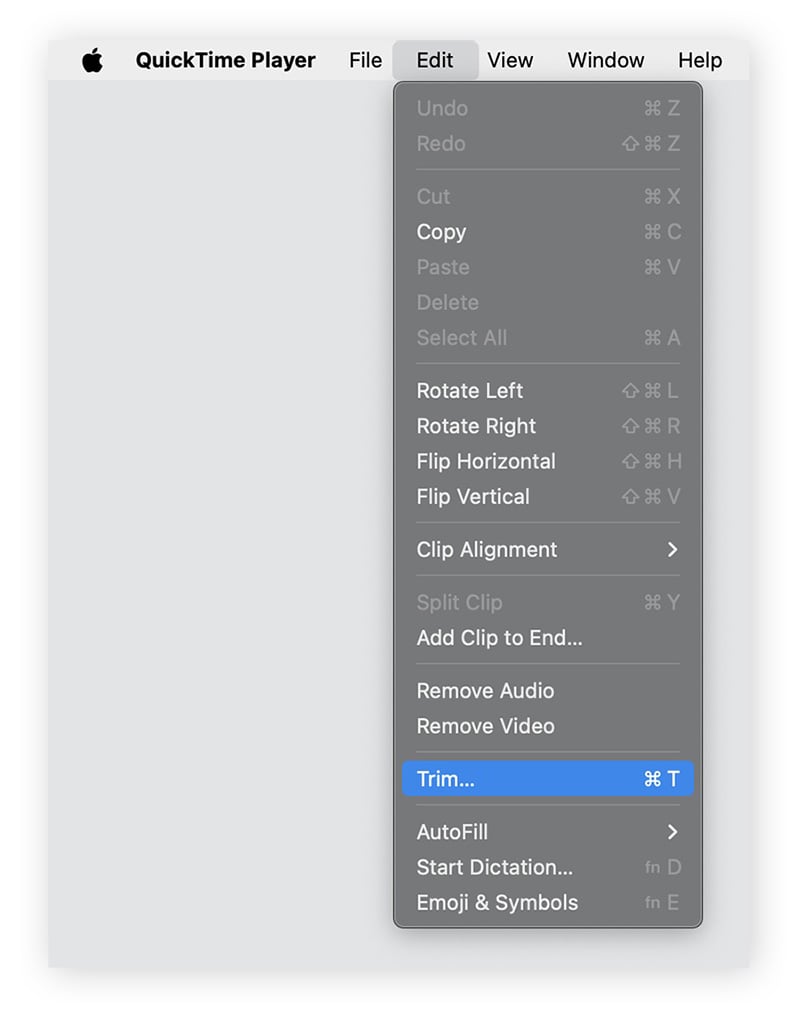Open the Window menu
800x1019 pixels.
coord(605,60)
